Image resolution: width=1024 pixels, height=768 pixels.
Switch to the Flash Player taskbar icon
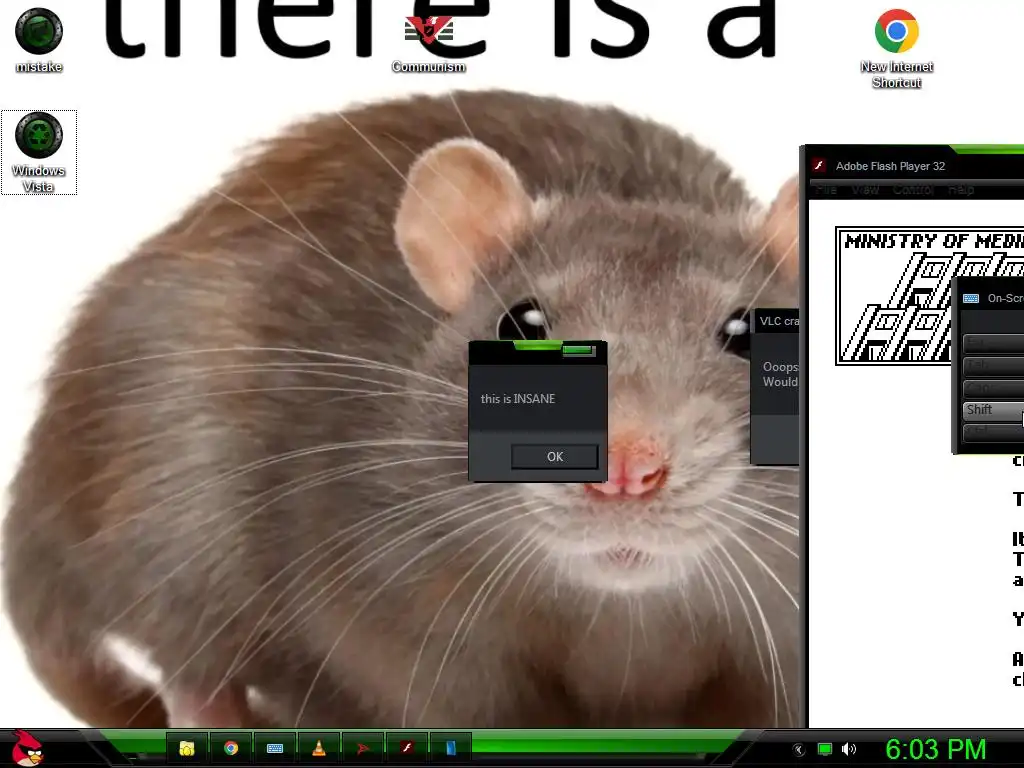pyautogui.click(x=406, y=748)
